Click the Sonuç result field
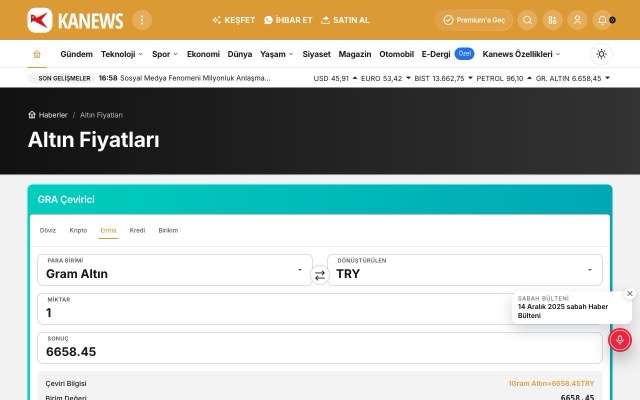 [320, 348]
